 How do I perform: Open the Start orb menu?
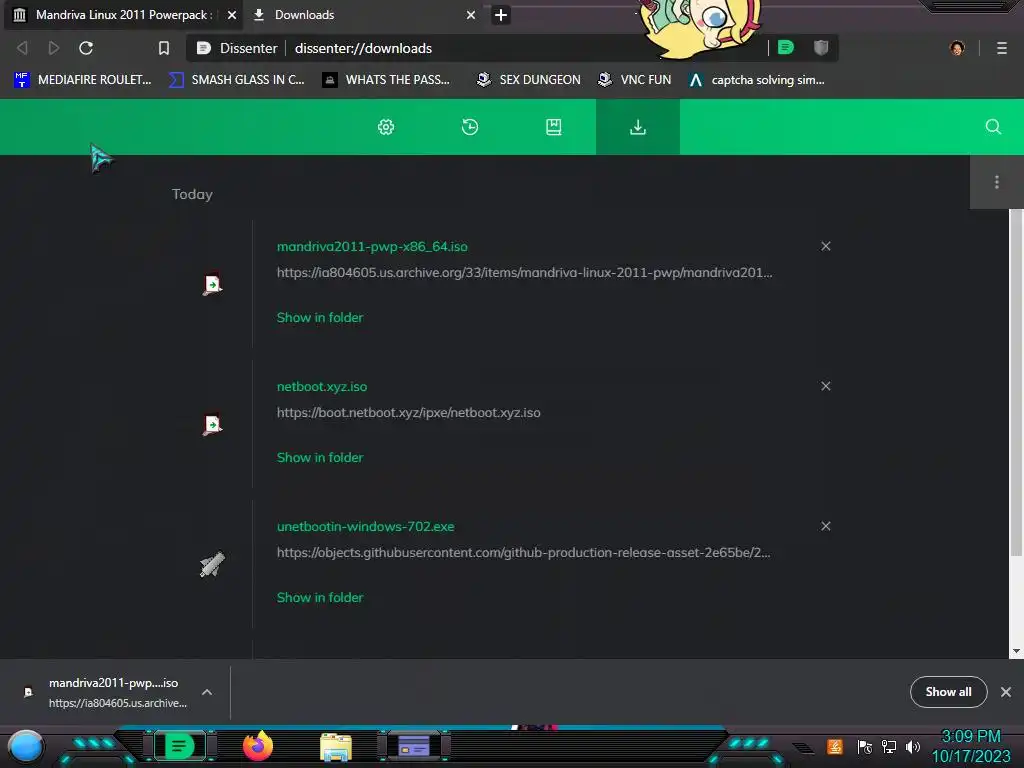point(26,746)
